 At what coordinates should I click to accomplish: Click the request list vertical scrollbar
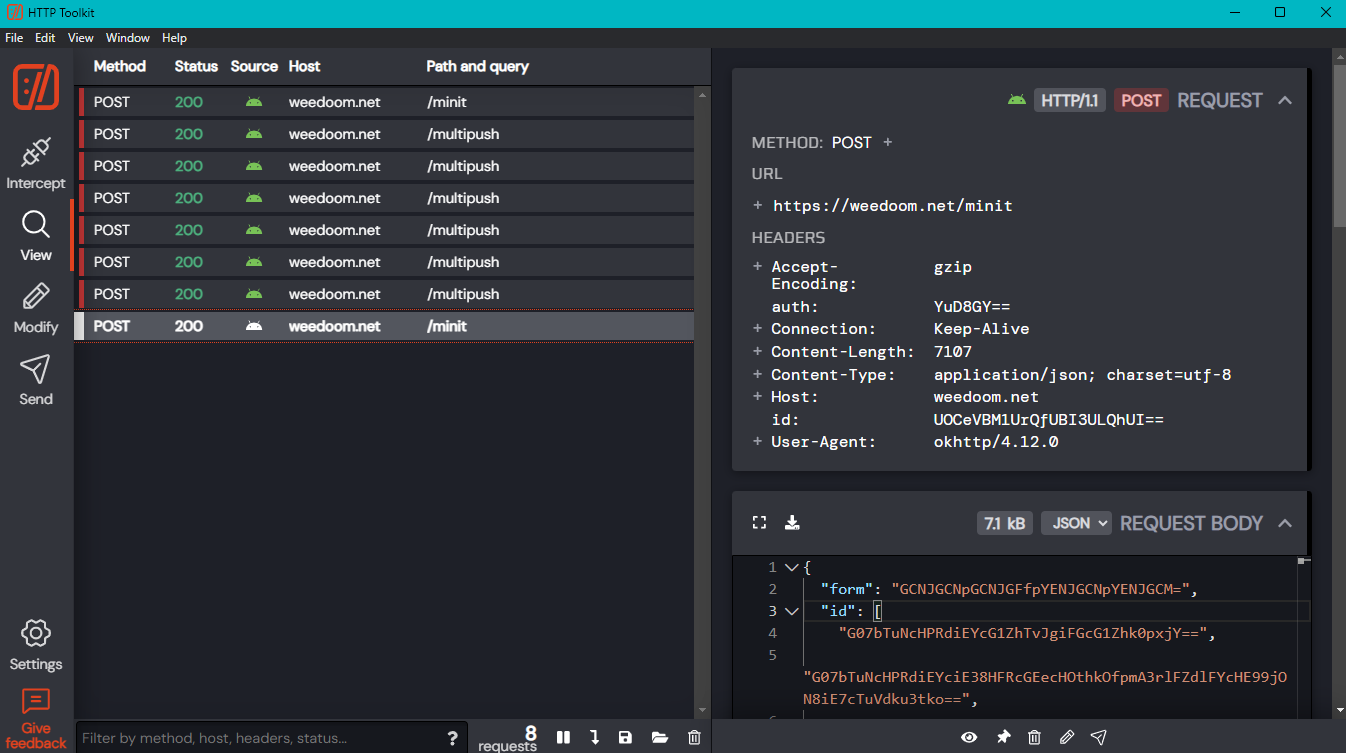[702, 400]
